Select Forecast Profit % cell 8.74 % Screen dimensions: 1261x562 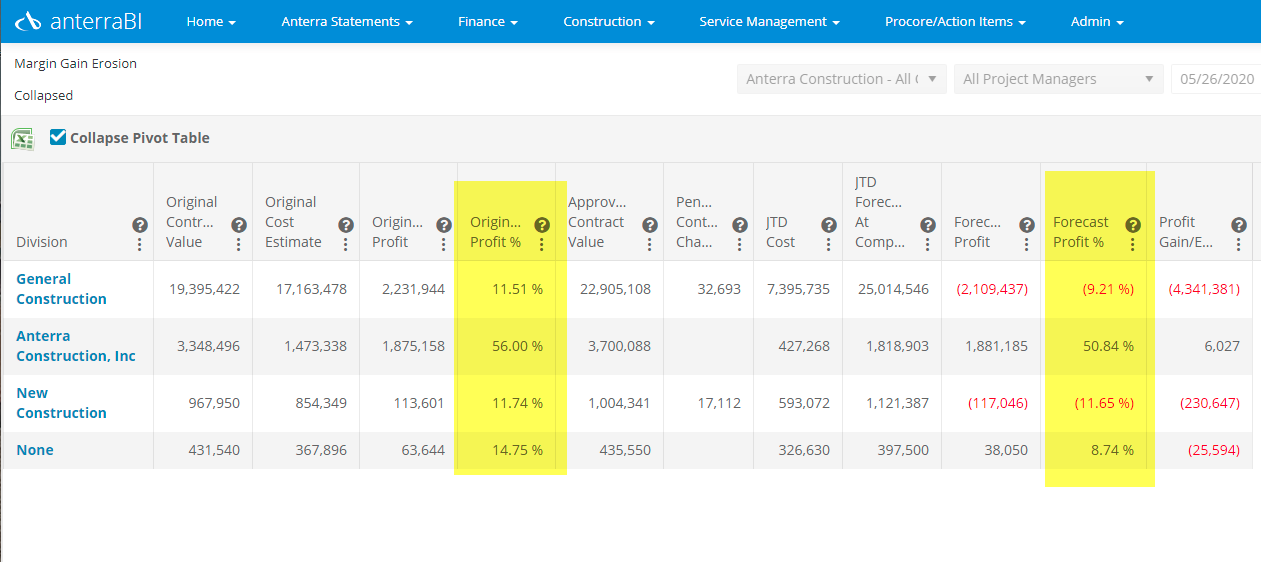[1112, 450]
